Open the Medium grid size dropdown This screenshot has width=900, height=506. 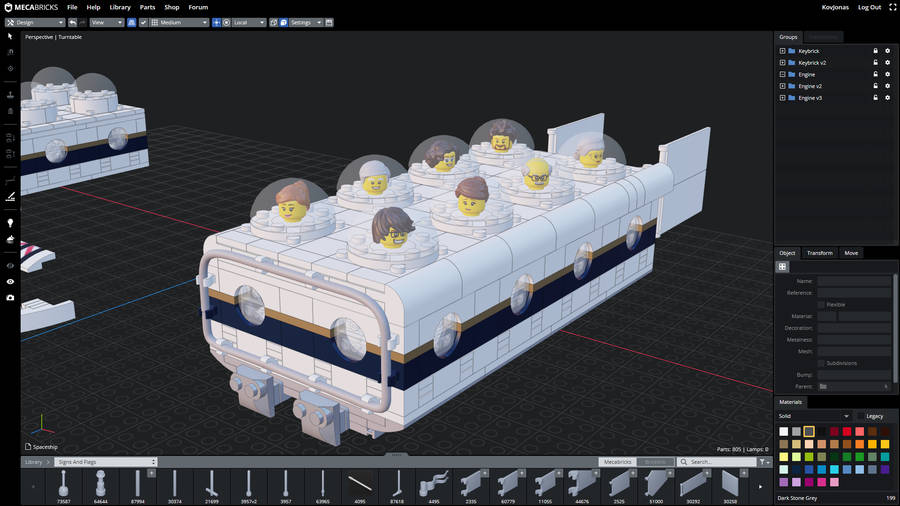tap(179, 22)
